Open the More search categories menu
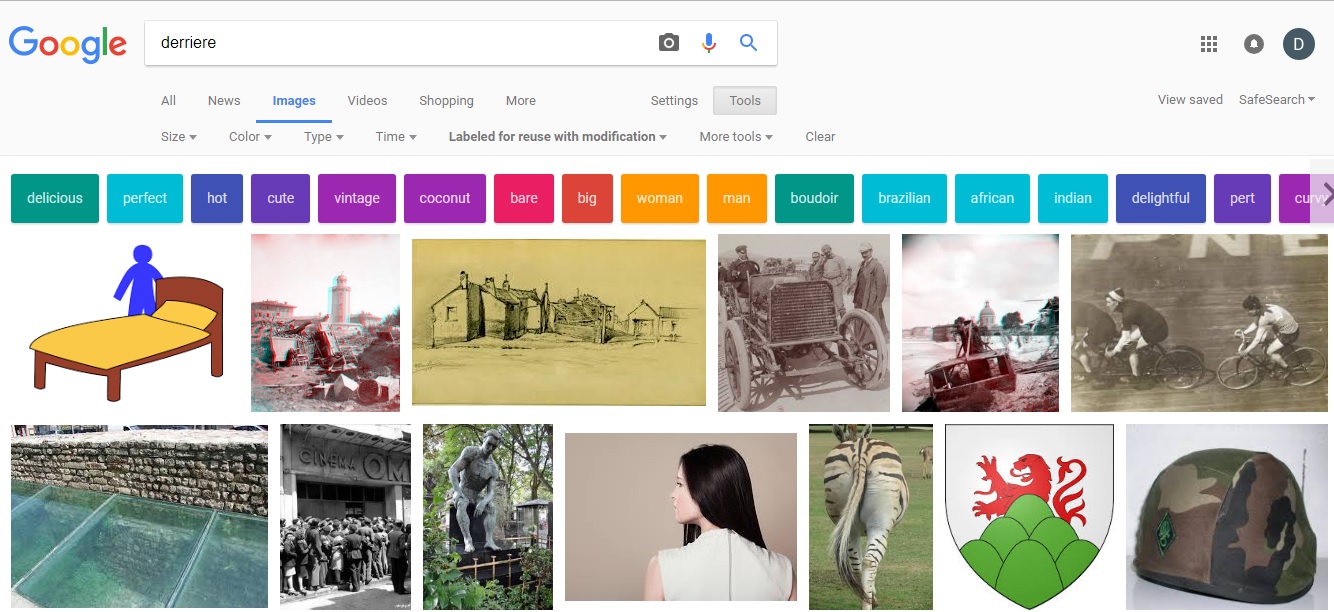 (x=521, y=101)
